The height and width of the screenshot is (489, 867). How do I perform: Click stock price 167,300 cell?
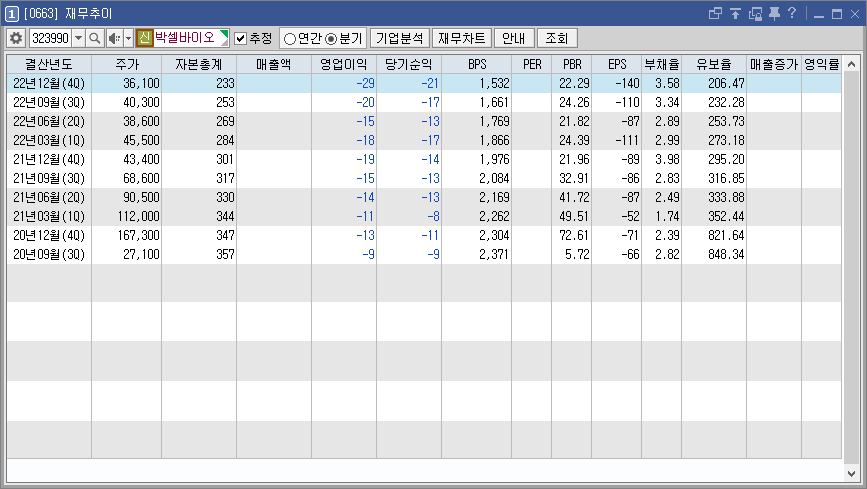127,235
